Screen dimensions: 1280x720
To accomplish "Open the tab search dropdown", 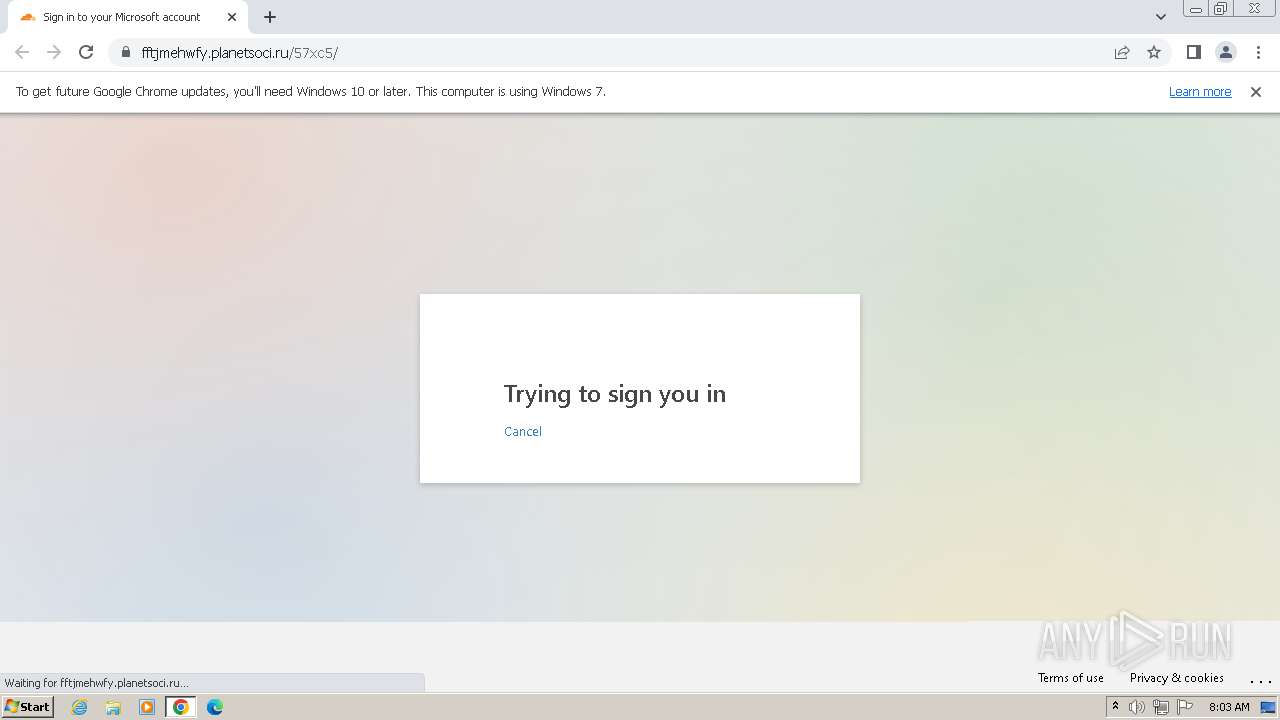I will [1160, 17].
